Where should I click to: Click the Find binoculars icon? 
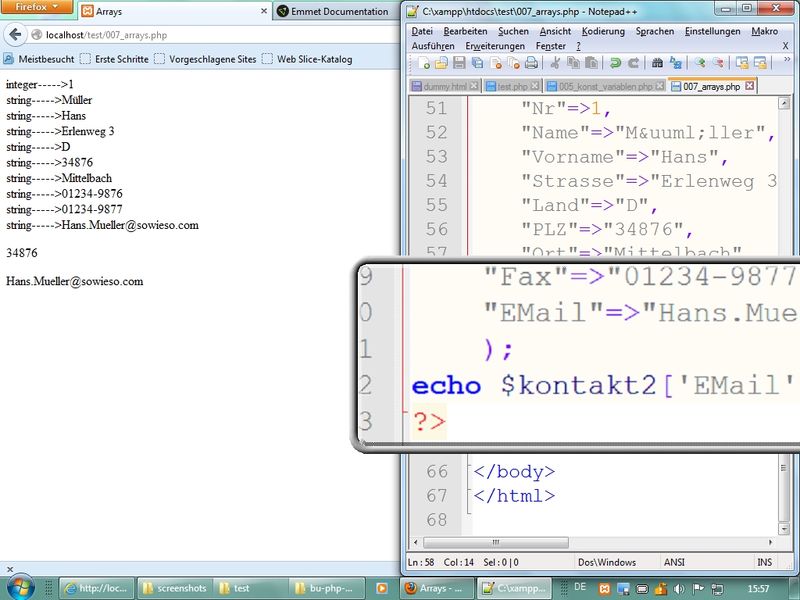coord(657,62)
